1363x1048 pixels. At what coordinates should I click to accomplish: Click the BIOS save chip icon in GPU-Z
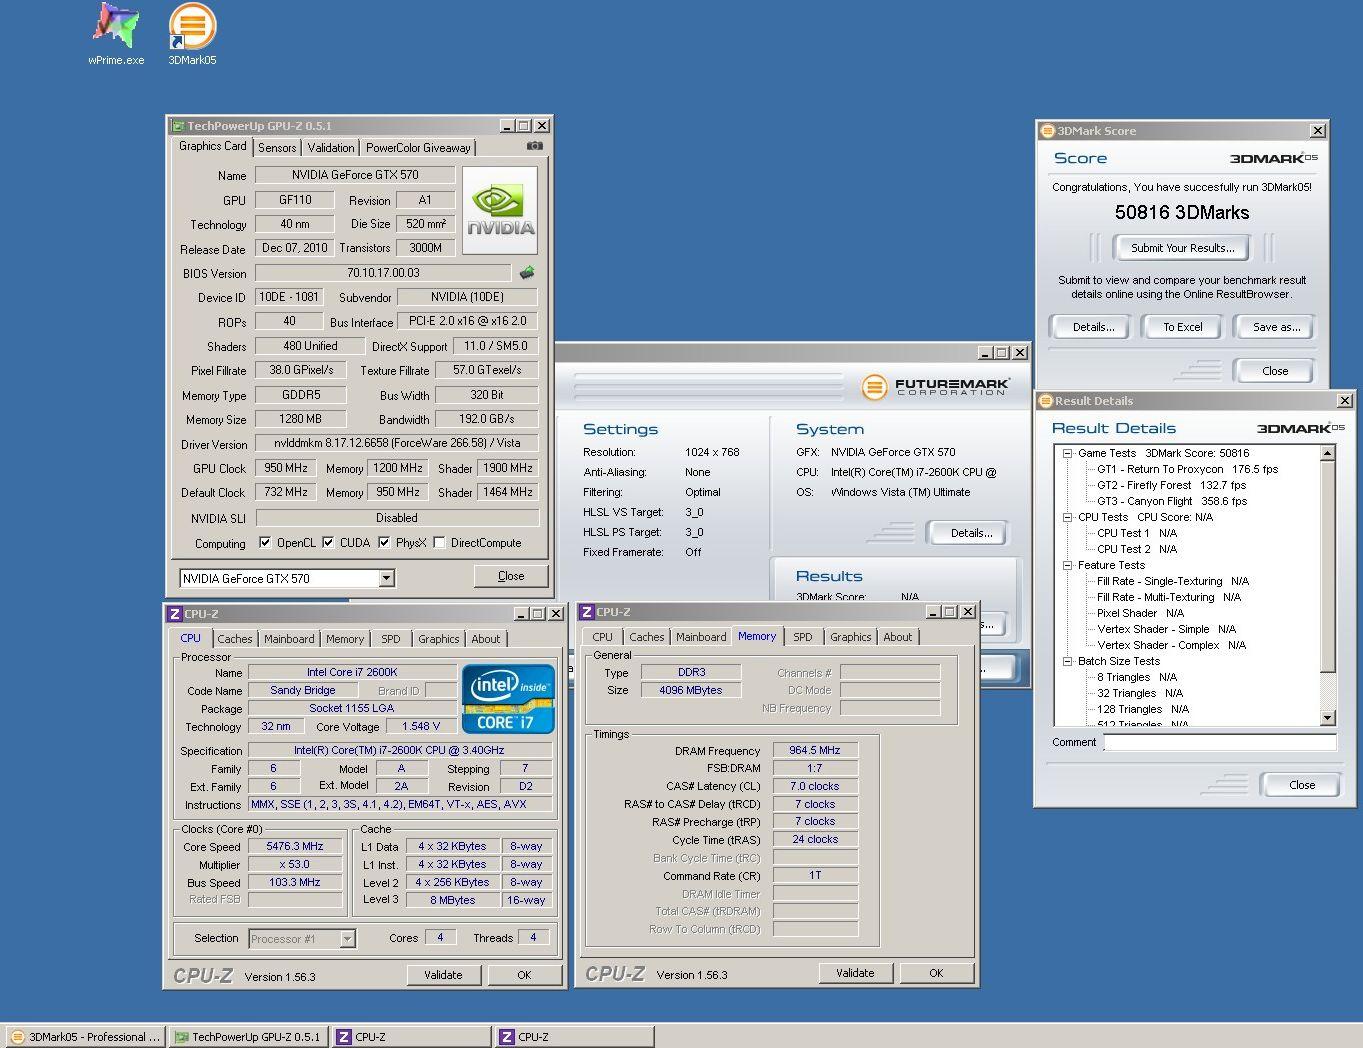[x=527, y=272]
